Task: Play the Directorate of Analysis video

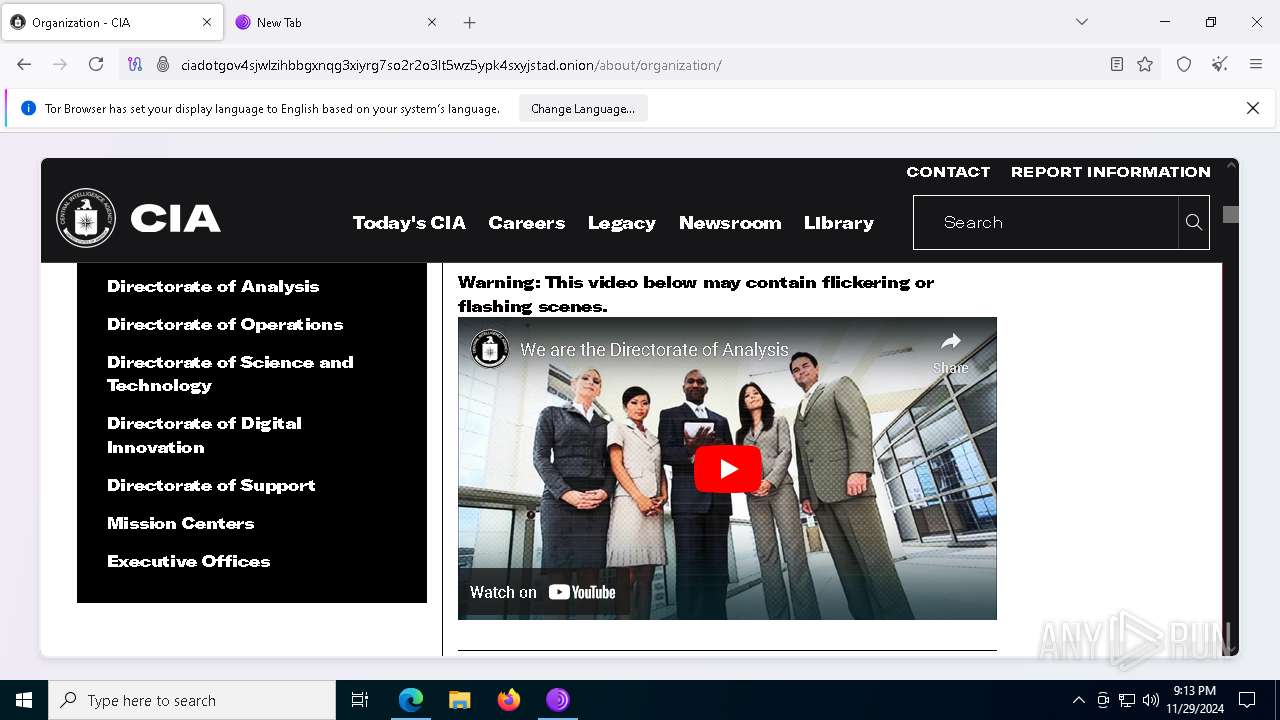Action: click(x=727, y=468)
